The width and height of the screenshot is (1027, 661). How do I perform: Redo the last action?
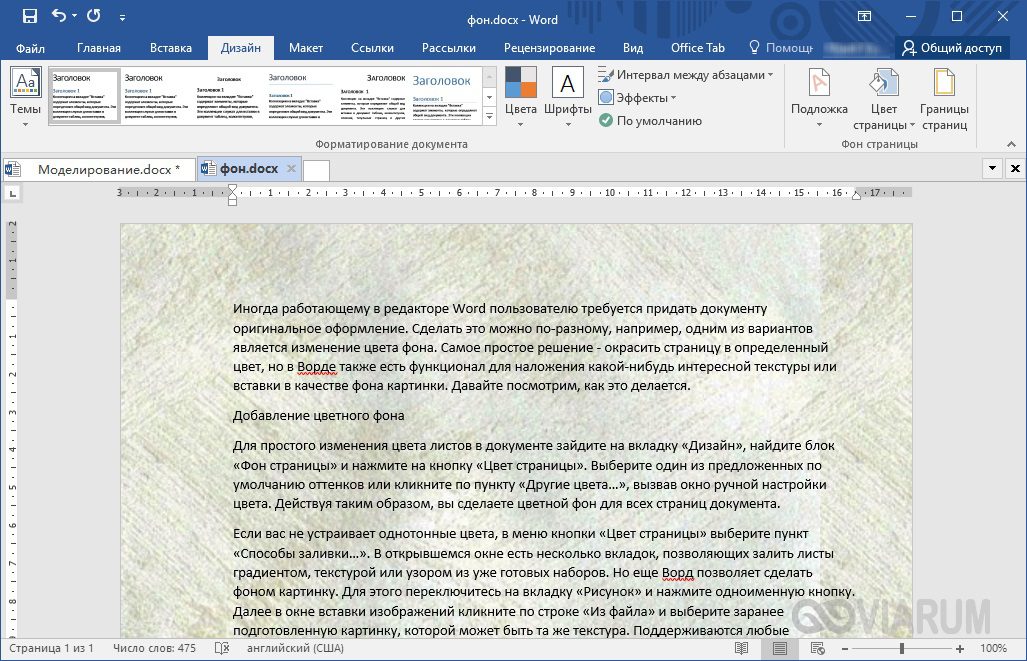click(94, 15)
